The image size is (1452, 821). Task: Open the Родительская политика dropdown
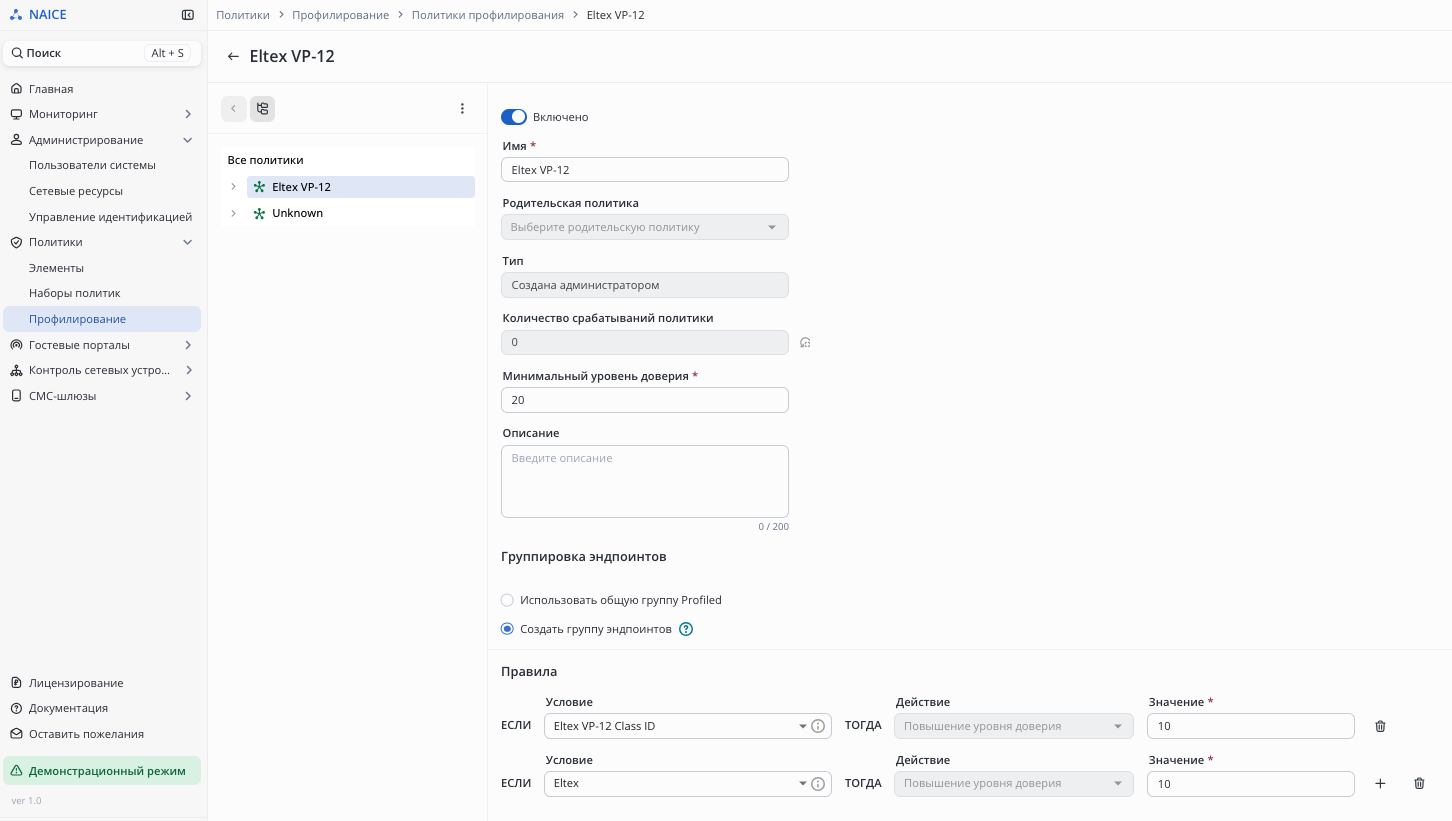tap(644, 228)
